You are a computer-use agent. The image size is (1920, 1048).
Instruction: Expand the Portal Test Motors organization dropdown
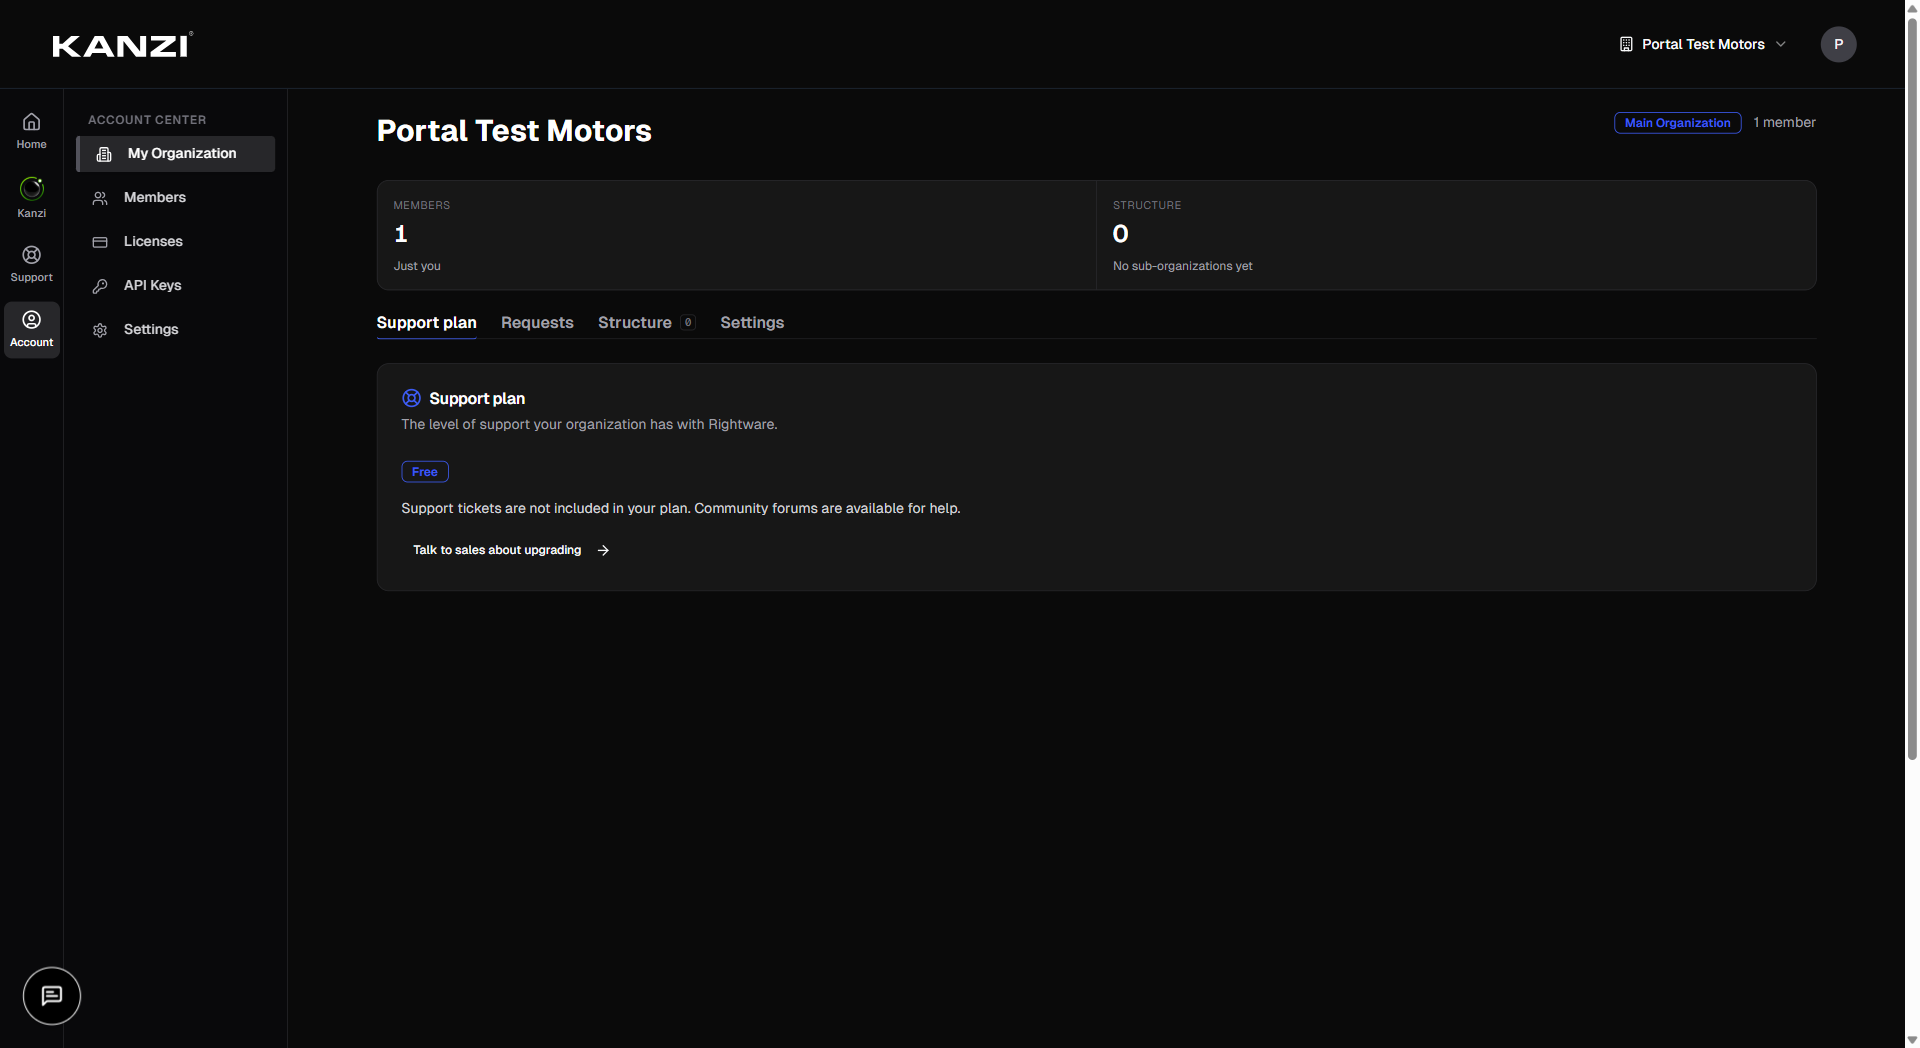(x=1702, y=44)
